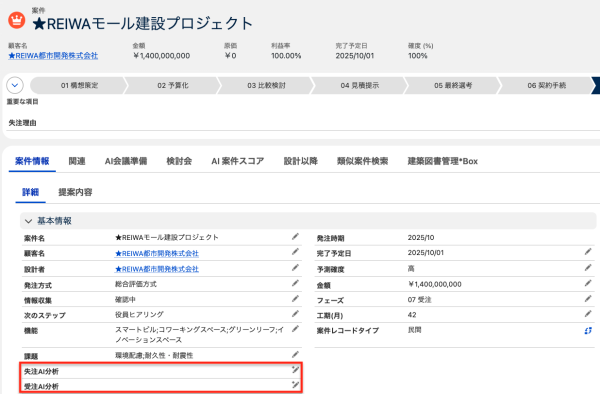This screenshot has height=394, width=600.
Task: Edit the 案件名 field pencil icon
Action: tap(295, 237)
